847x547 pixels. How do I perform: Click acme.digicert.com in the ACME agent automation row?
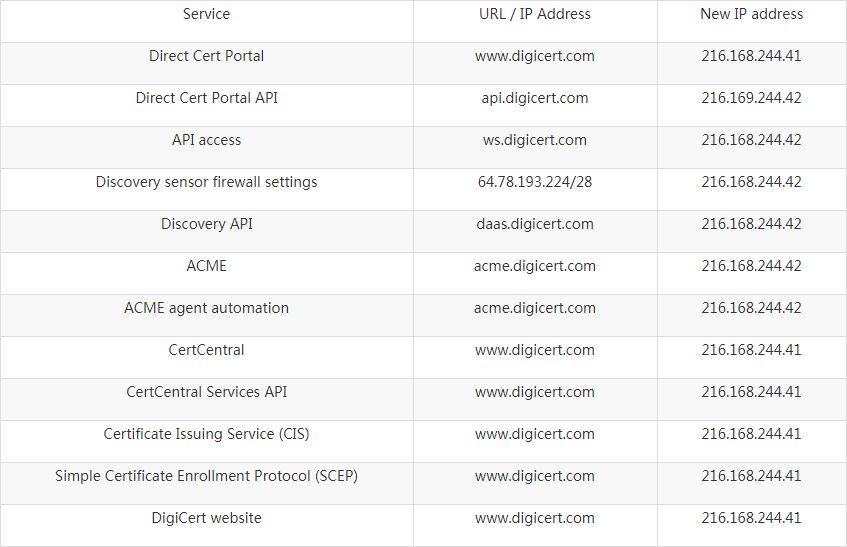click(x=535, y=308)
